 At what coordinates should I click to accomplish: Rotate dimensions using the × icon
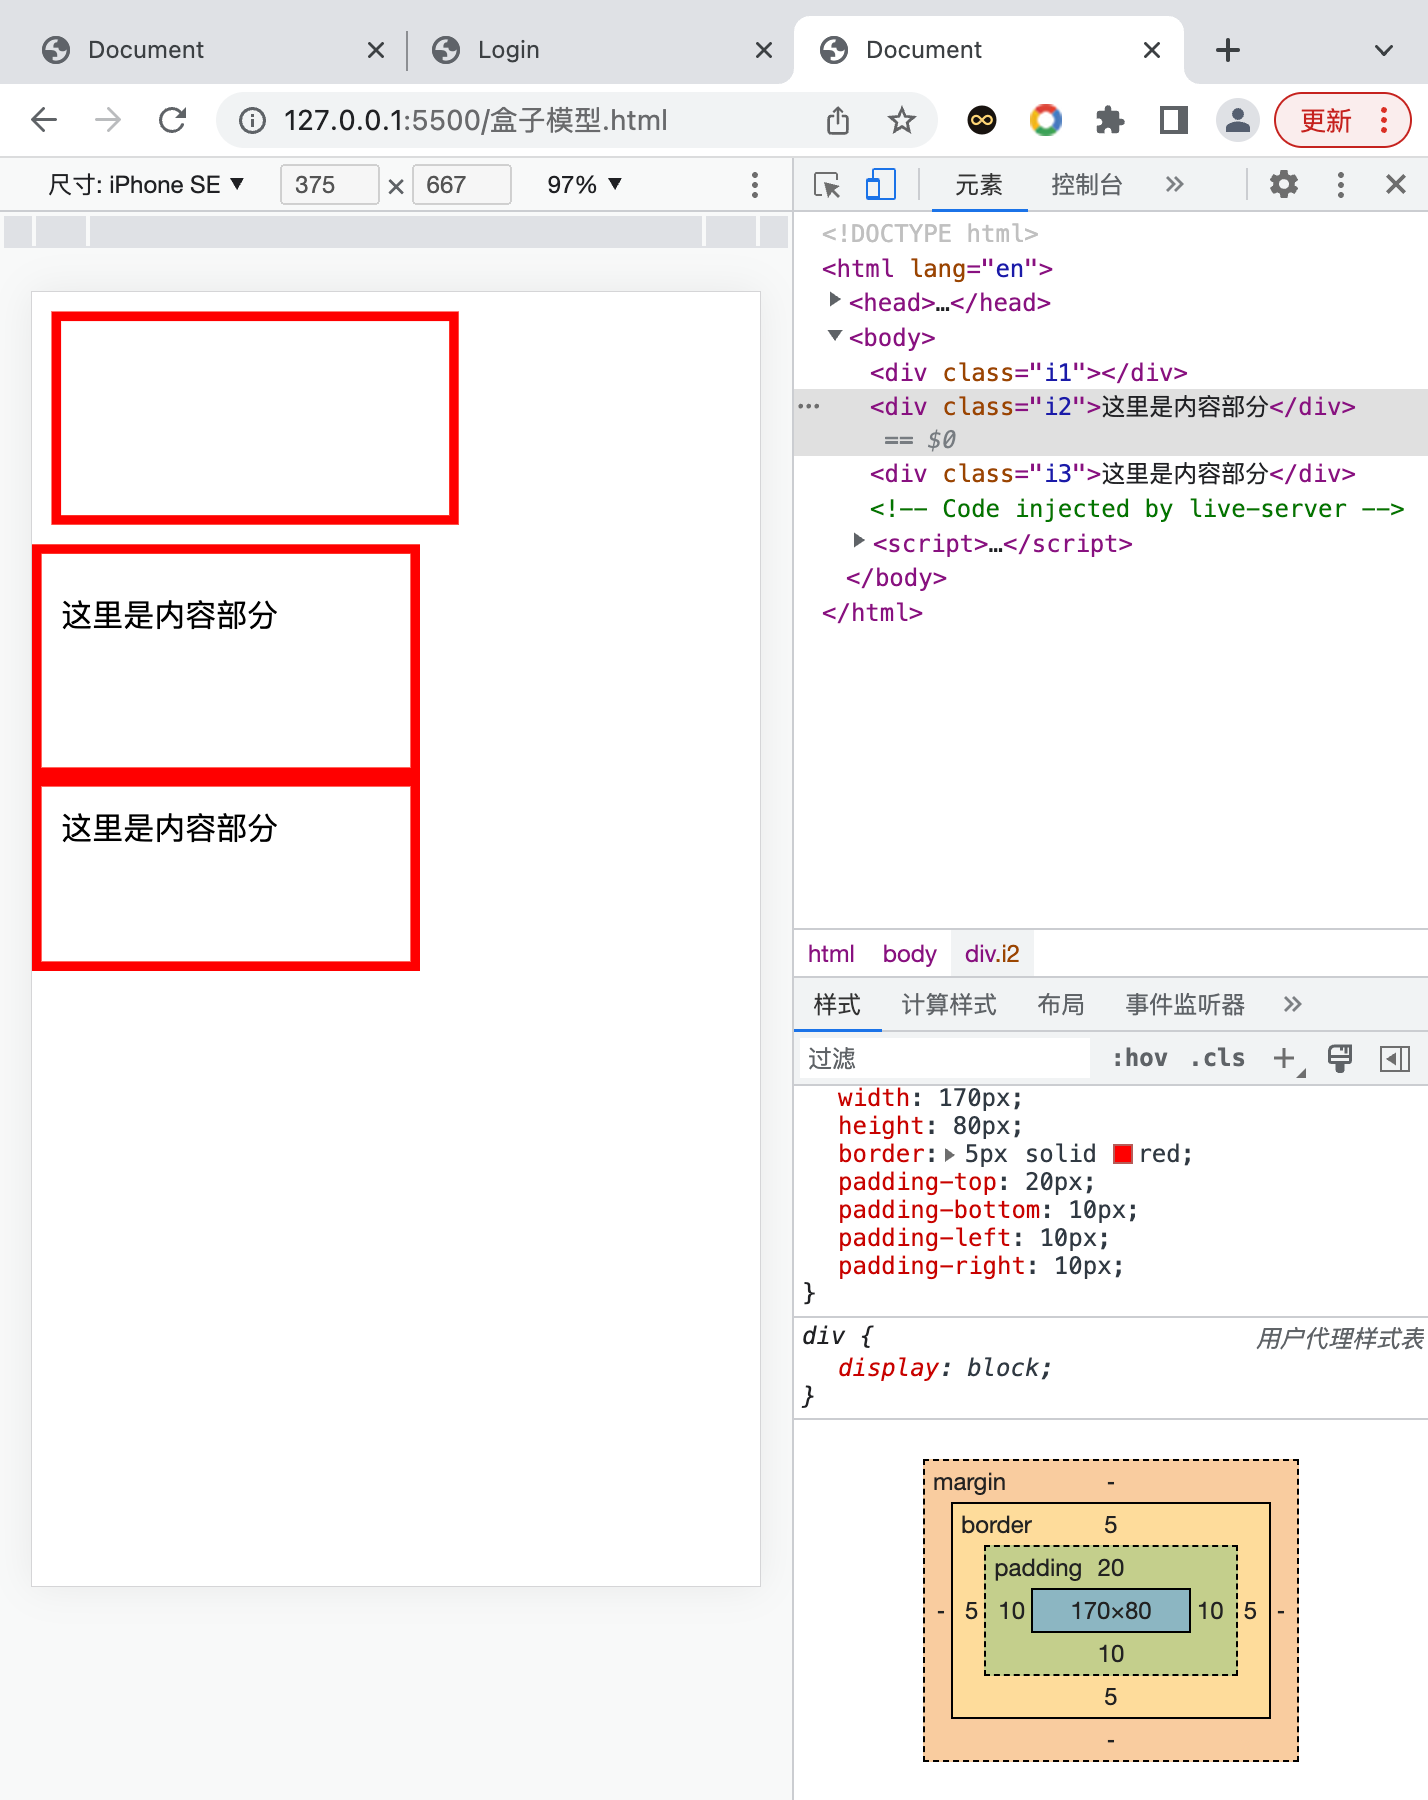pyautogui.click(x=396, y=186)
